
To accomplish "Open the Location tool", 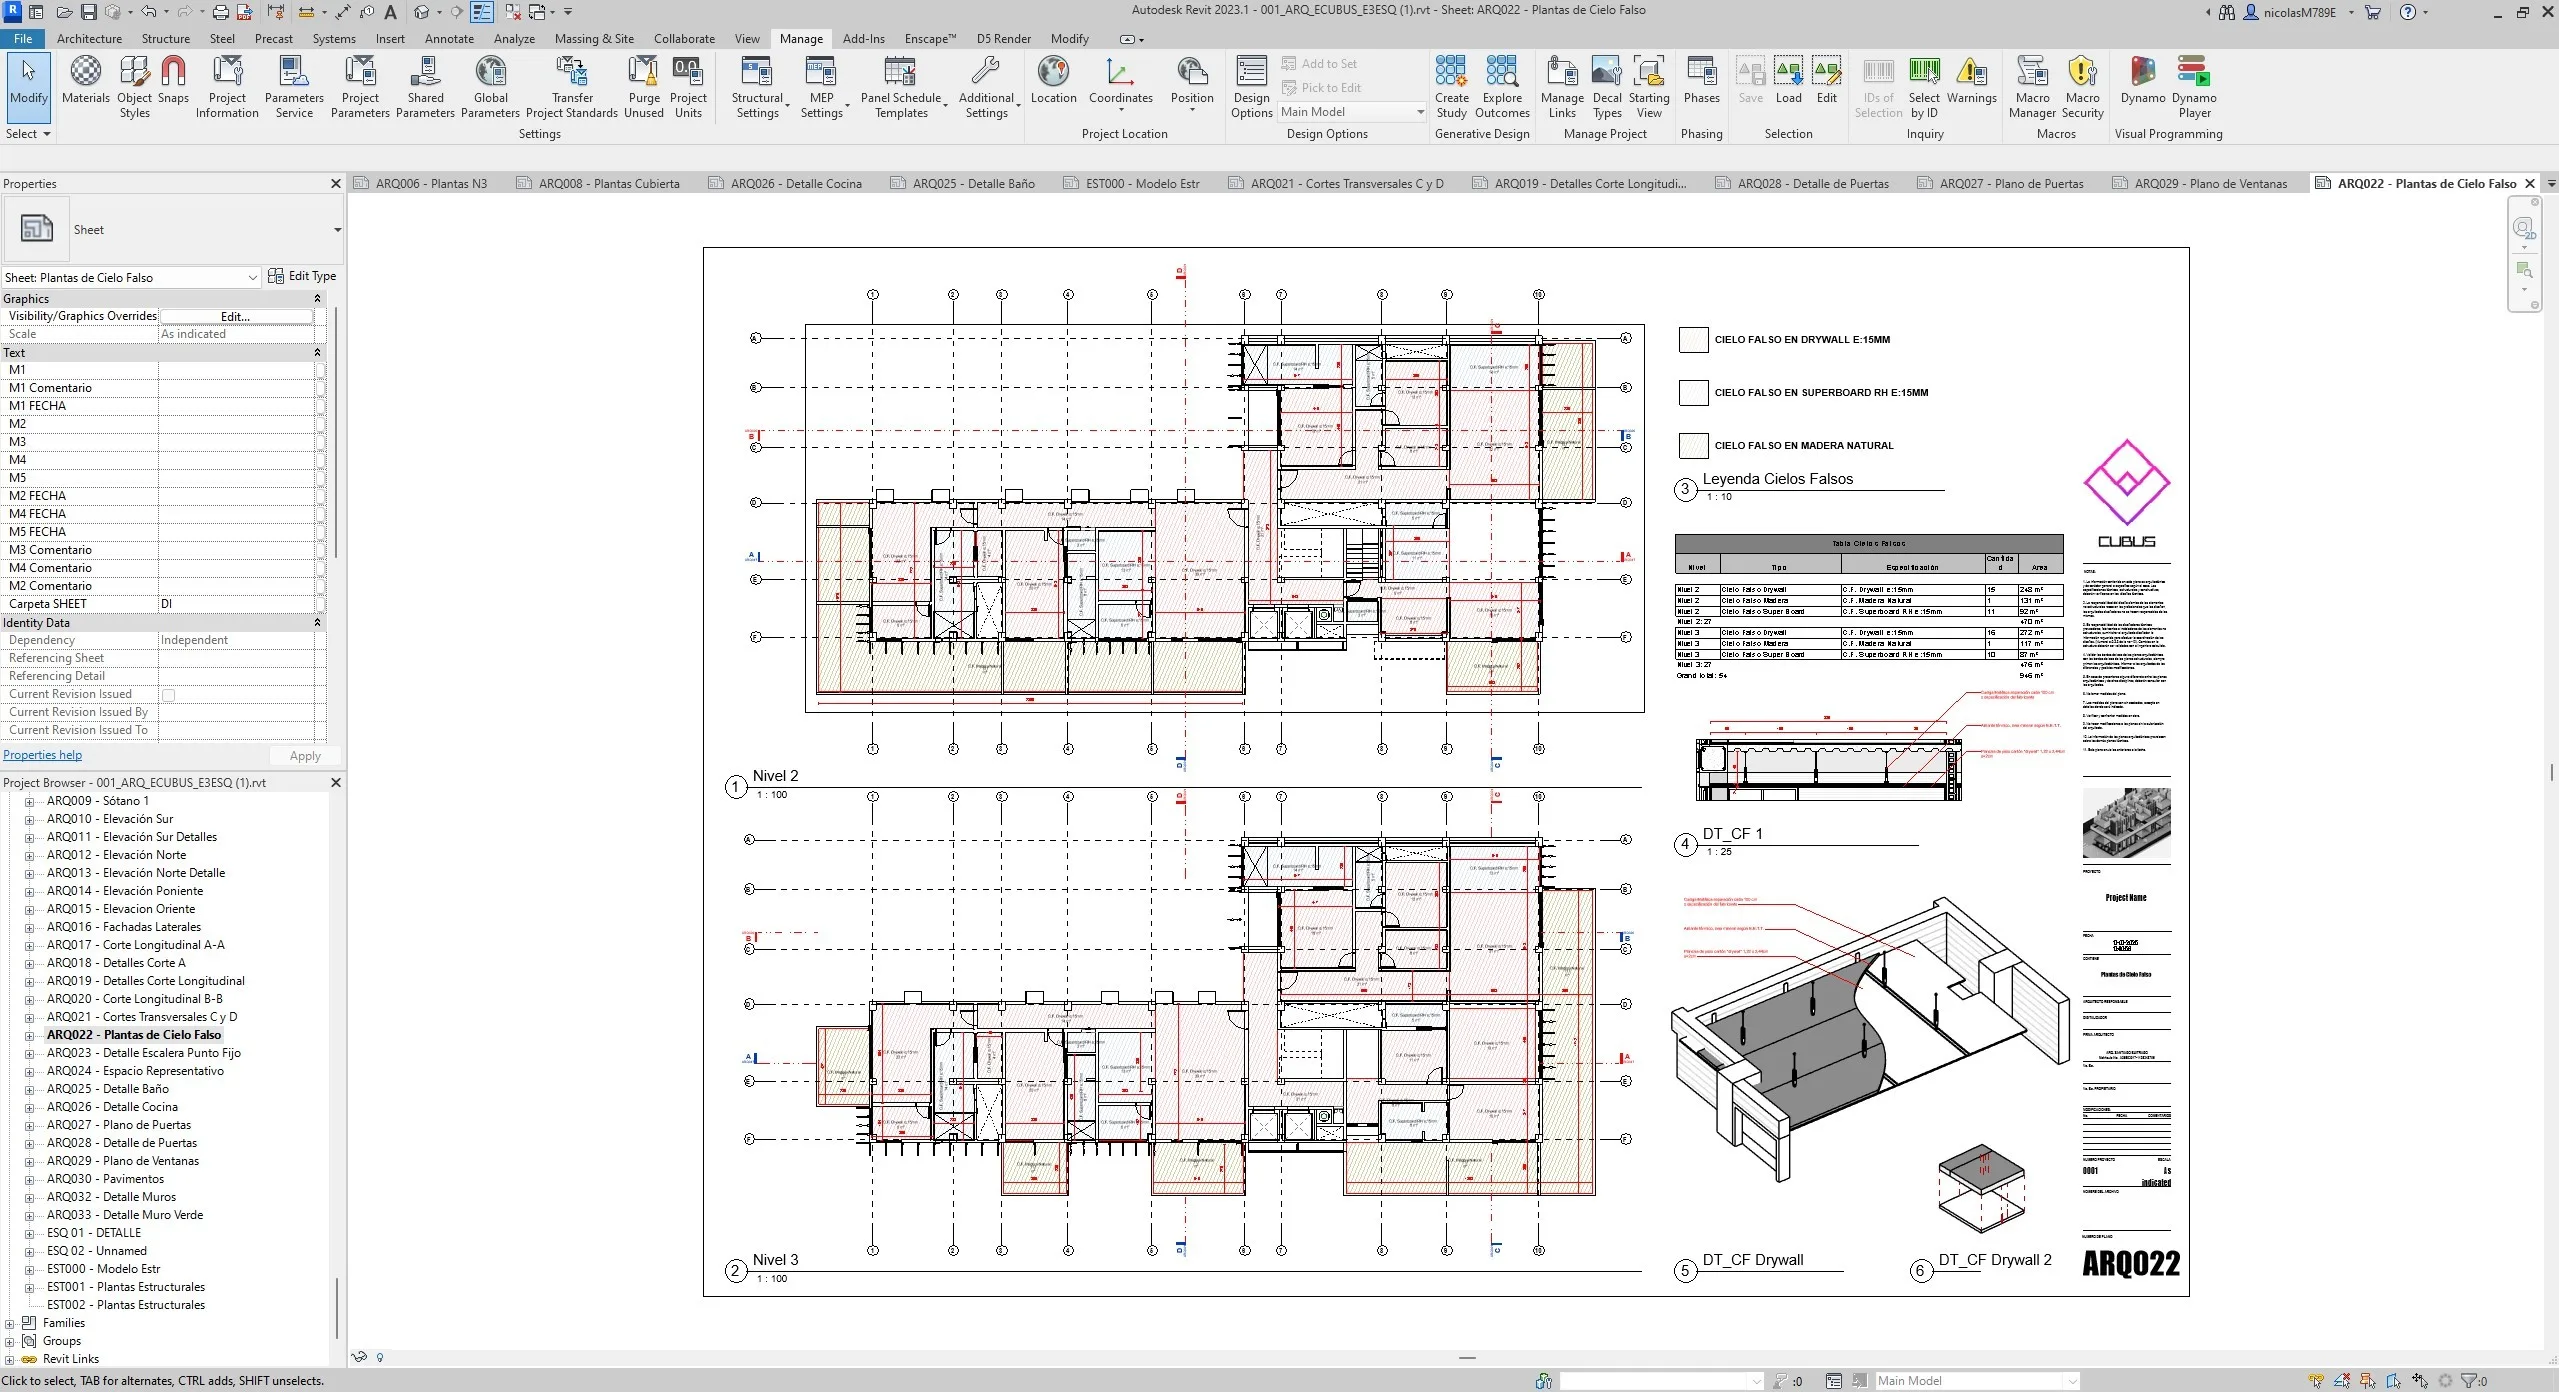I will (x=1054, y=80).
